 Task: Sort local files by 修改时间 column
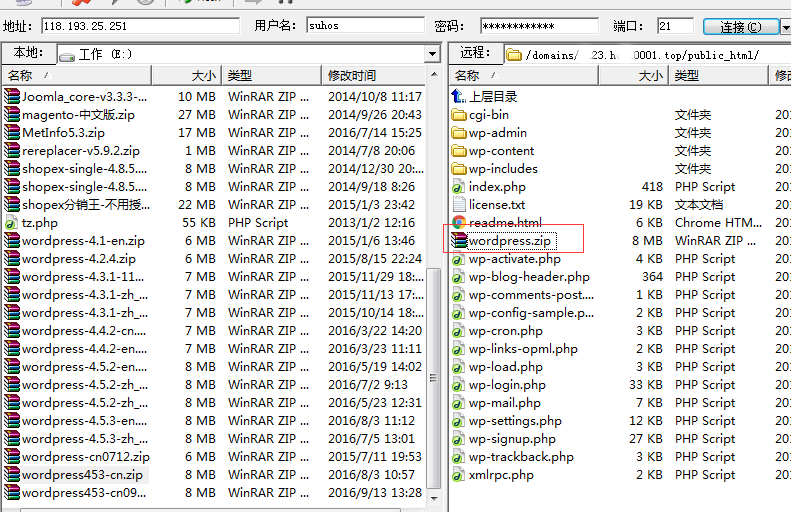coord(374,76)
